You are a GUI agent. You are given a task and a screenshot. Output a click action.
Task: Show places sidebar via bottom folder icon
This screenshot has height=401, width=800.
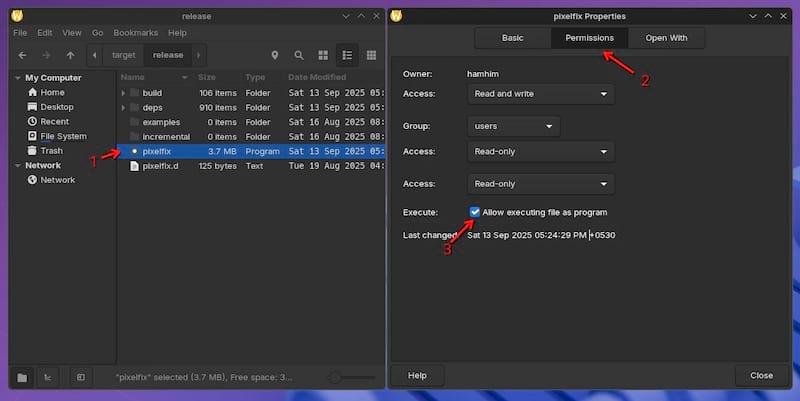22,378
